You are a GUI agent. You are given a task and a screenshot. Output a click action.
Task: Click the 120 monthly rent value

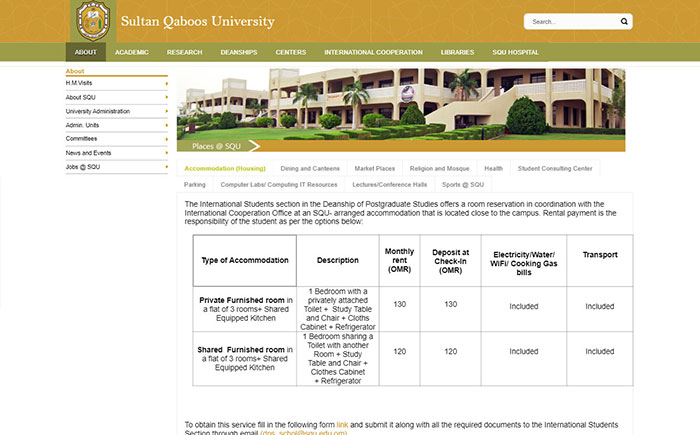[x=400, y=351]
